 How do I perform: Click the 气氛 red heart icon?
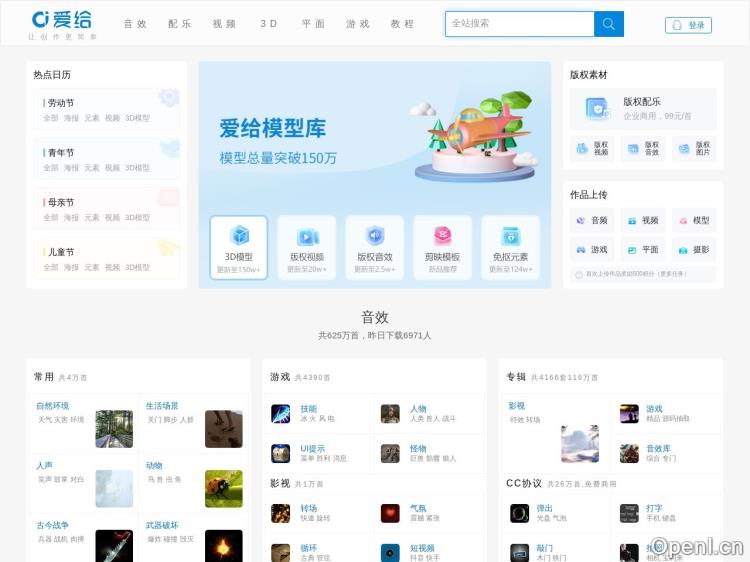click(x=390, y=513)
